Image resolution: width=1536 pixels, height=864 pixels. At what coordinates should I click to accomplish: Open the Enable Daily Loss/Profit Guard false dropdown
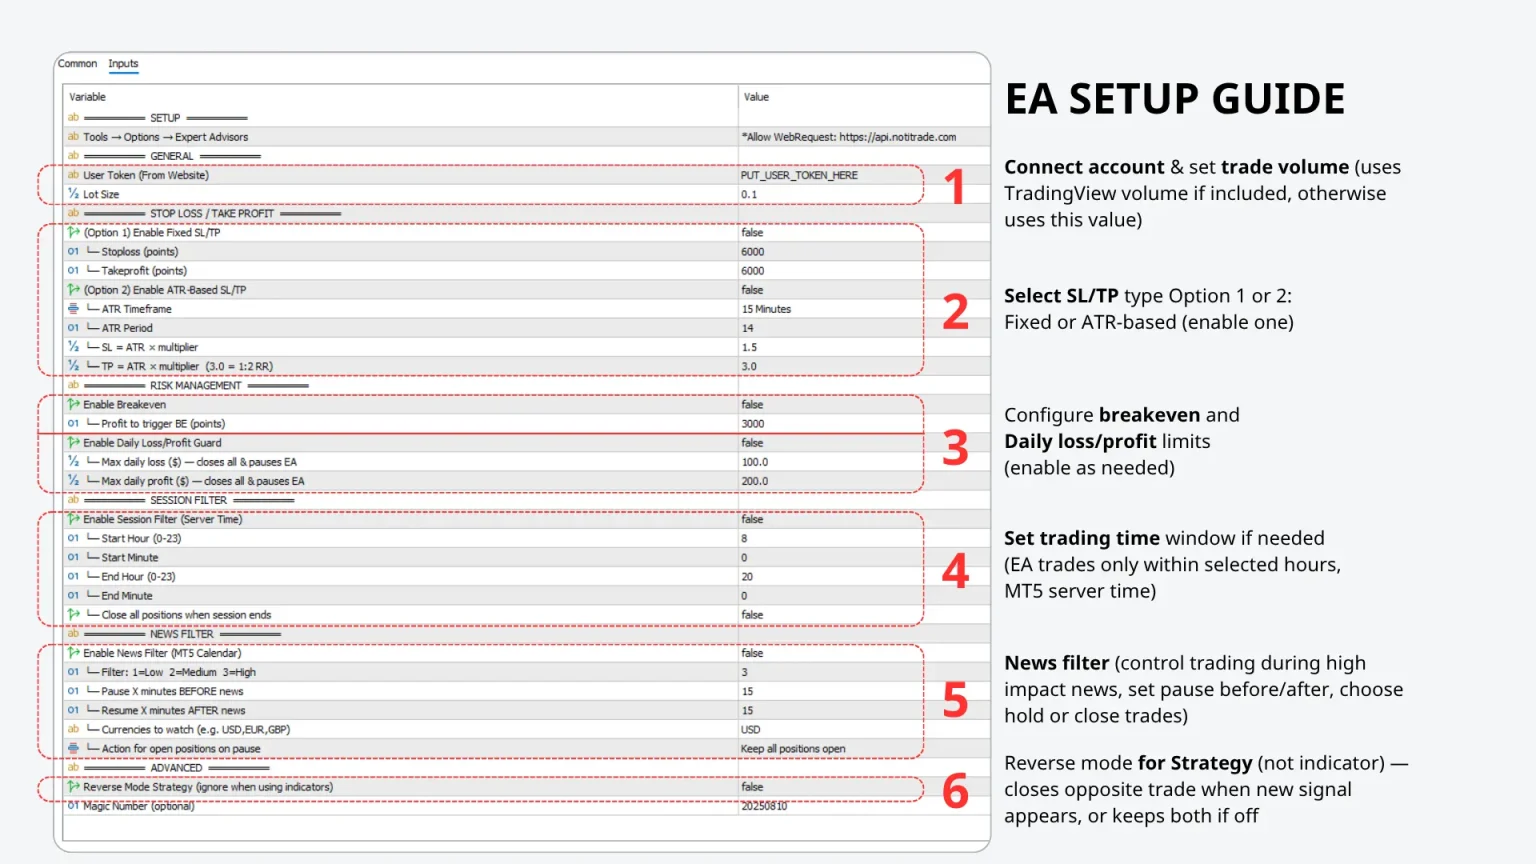752,443
